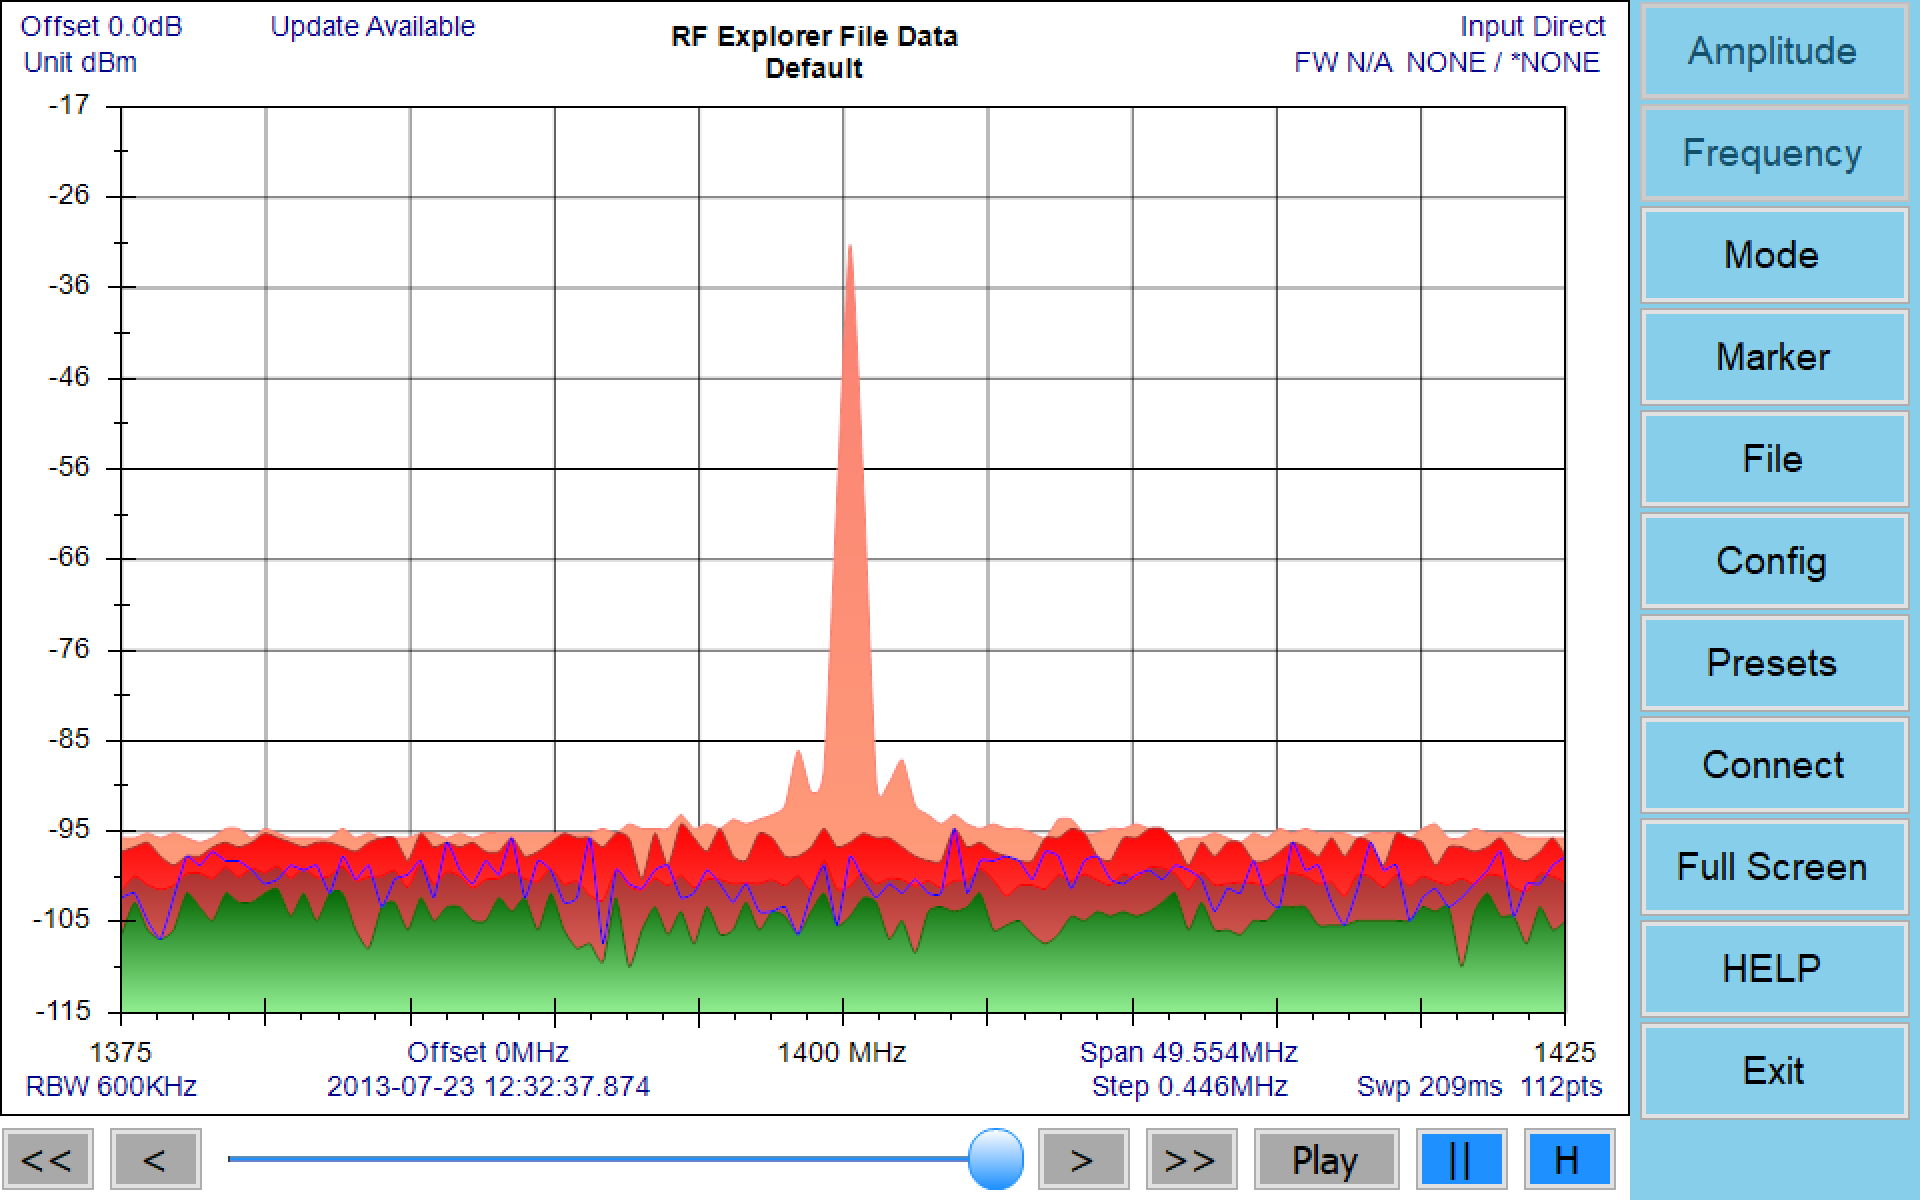This screenshot has height=1200, width=1920.
Task: Toggle the pause (||) button
Action: pyautogui.click(x=1461, y=1160)
